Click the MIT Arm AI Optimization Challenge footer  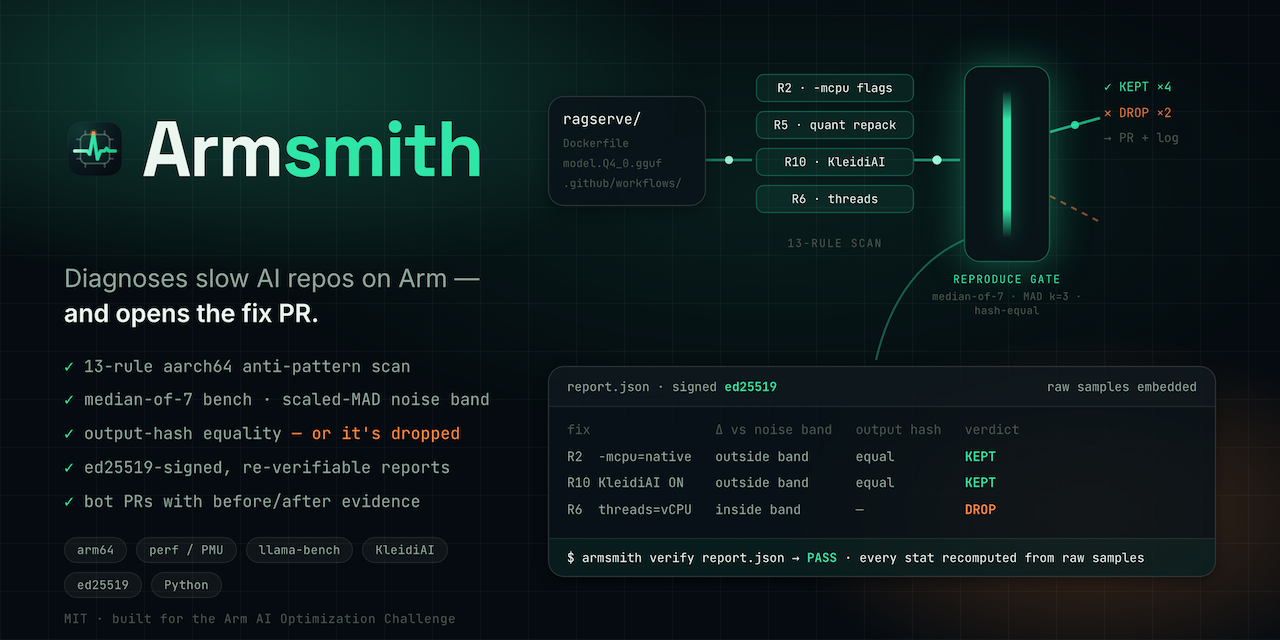click(260, 619)
